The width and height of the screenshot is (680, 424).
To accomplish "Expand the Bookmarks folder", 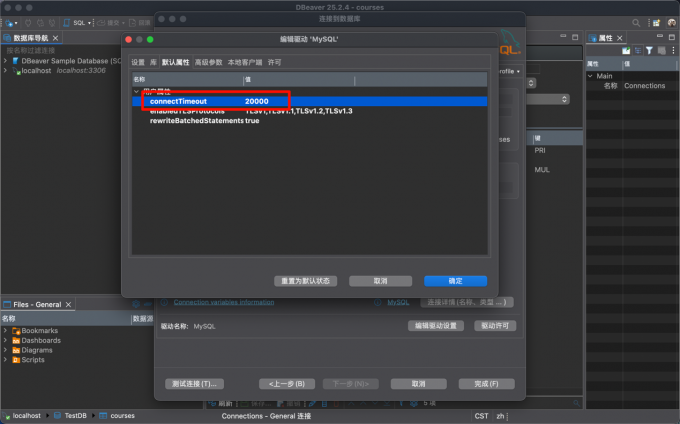I will 5,330.
